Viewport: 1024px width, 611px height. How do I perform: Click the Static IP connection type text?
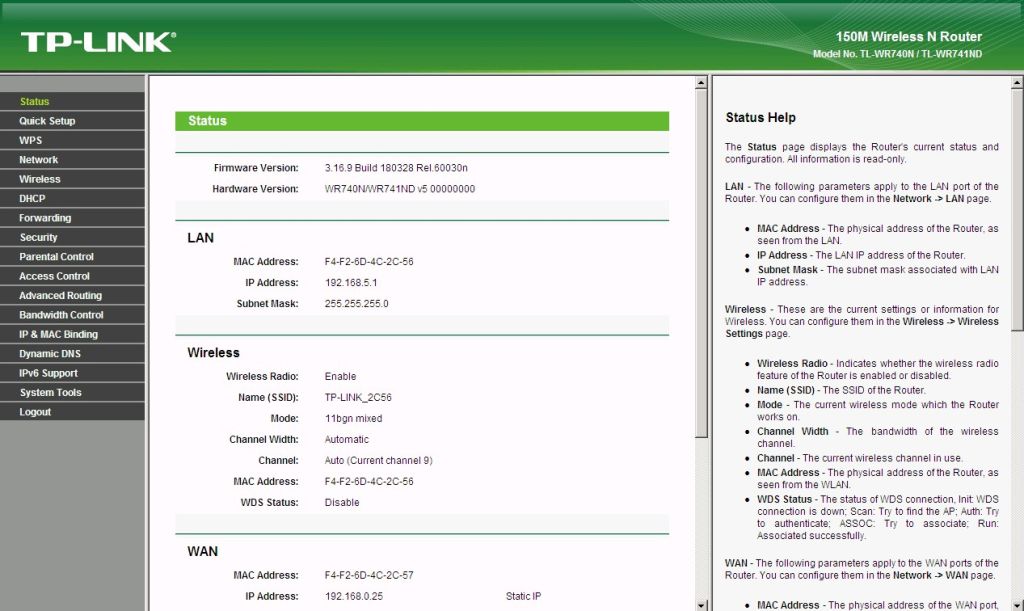point(523,596)
